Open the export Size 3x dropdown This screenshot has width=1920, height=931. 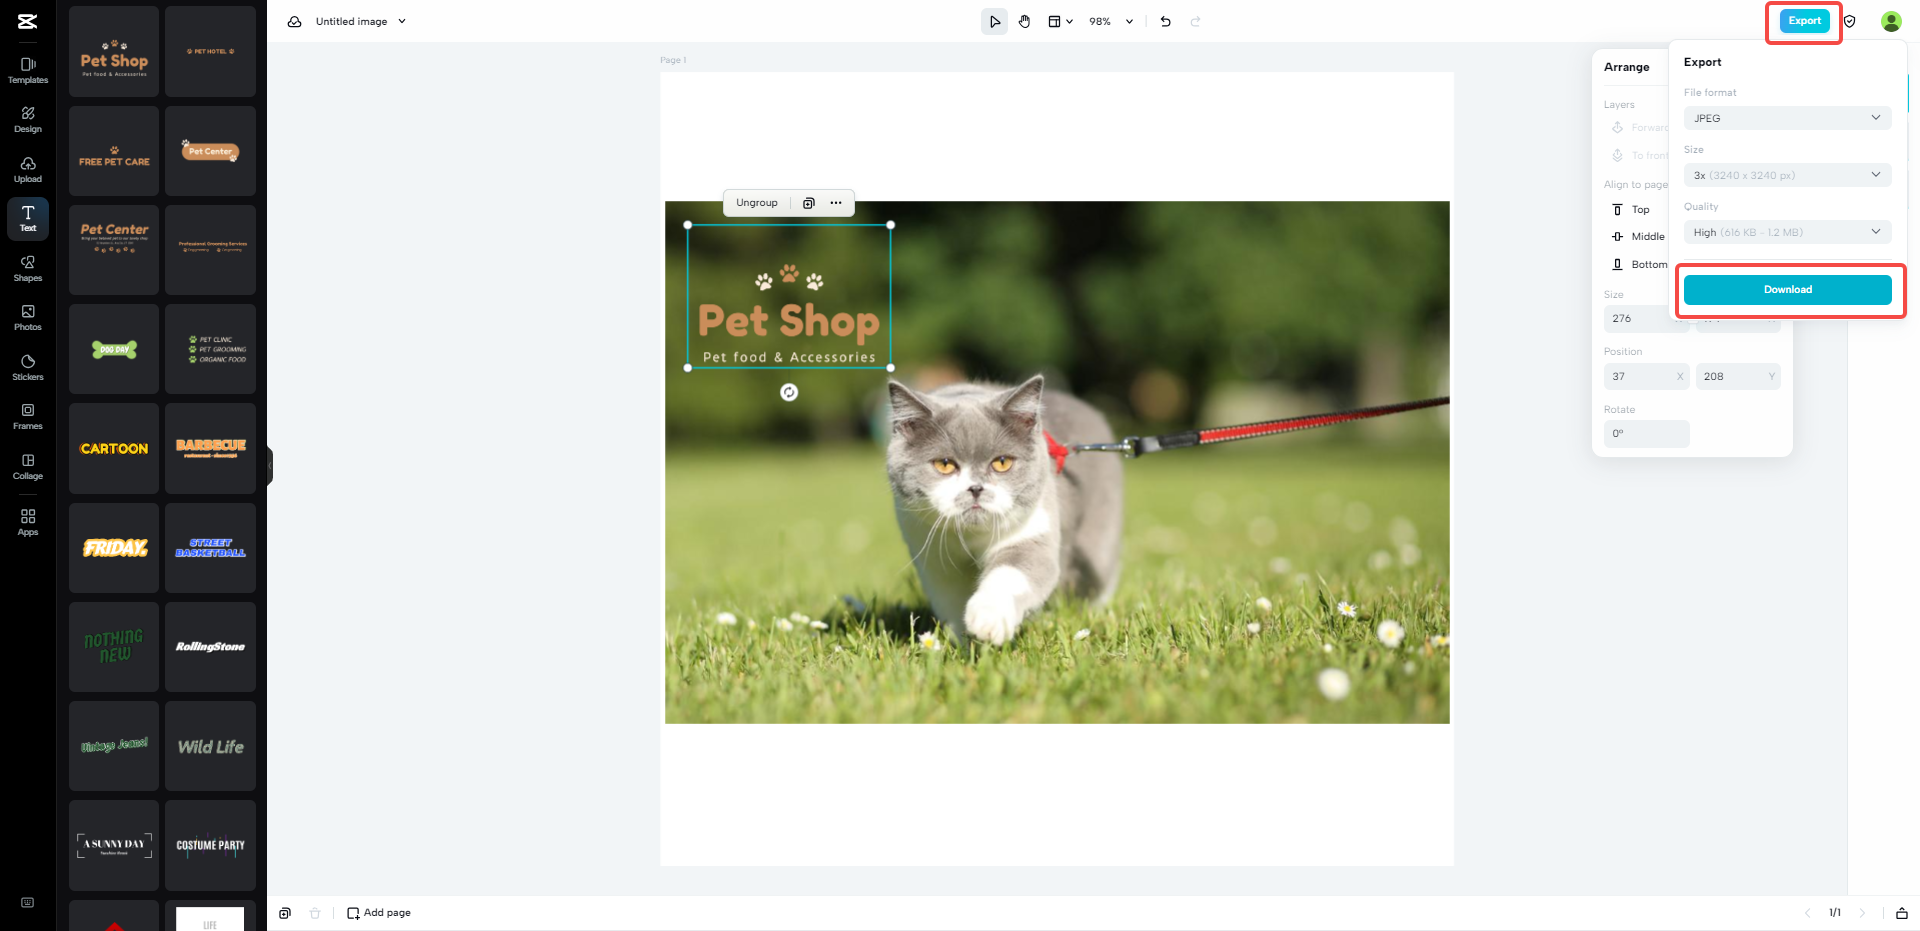(x=1787, y=175)
